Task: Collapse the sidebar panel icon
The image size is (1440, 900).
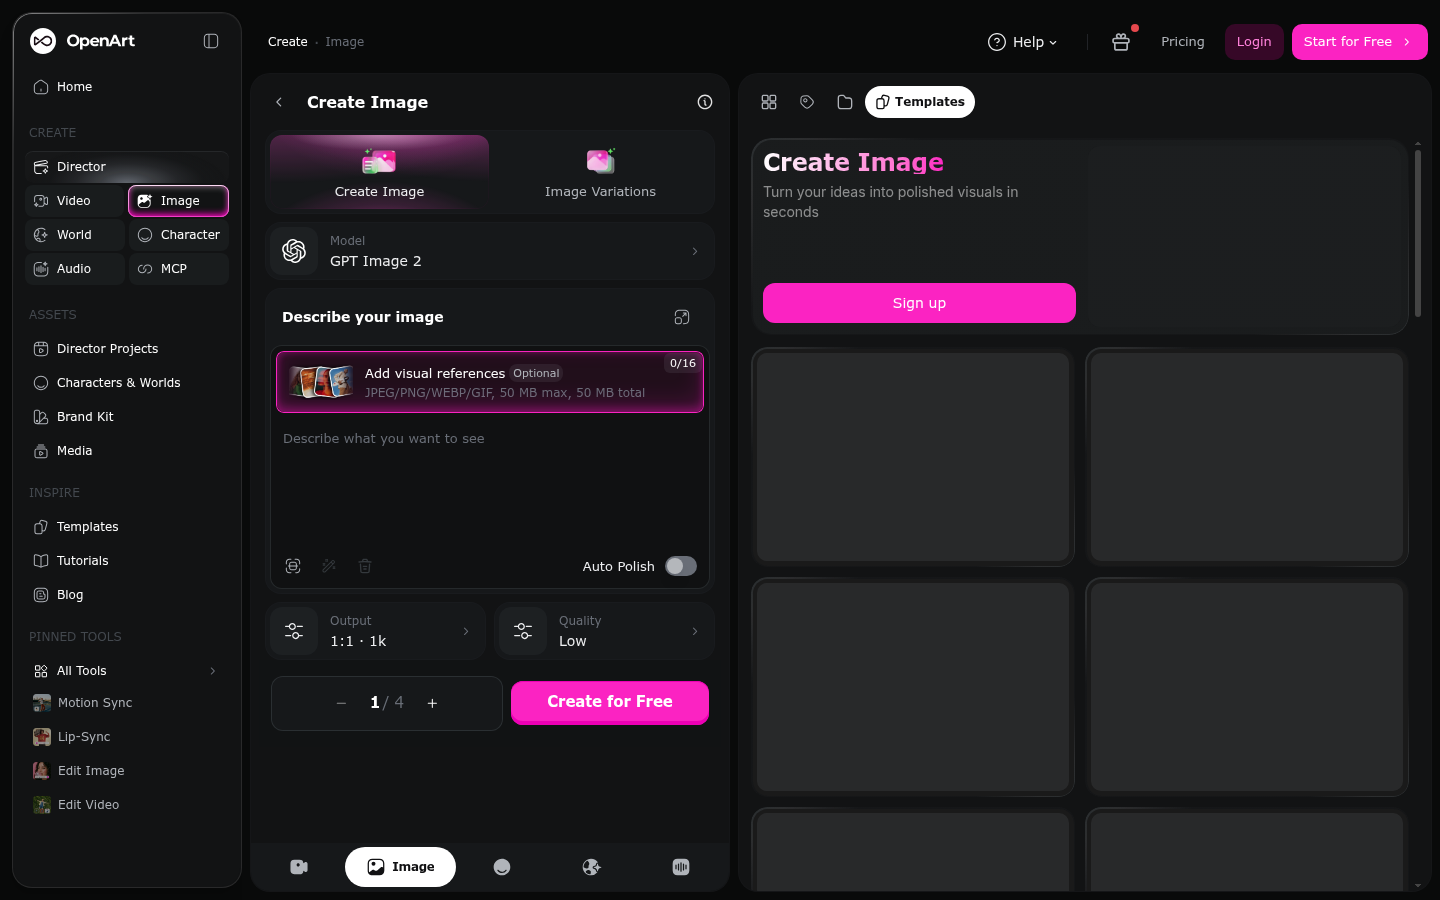Action: coord(211,41)
